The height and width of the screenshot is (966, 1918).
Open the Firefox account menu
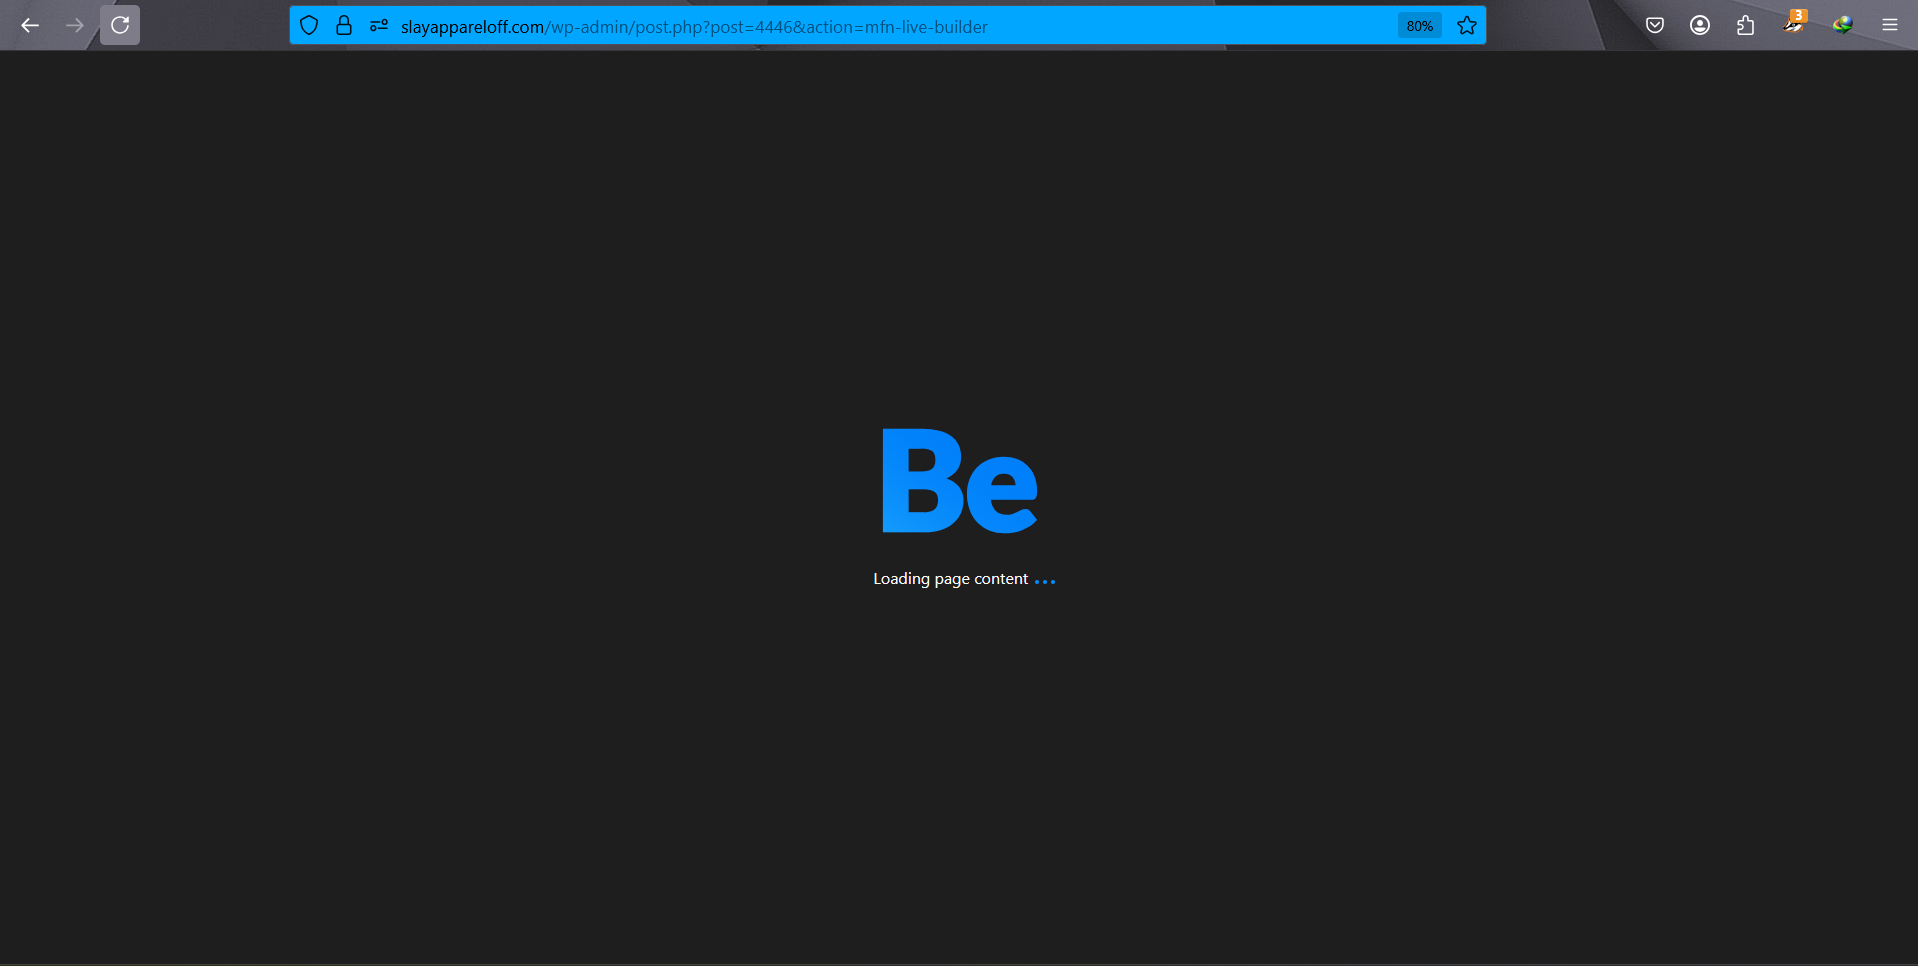[x=1700, y=25]
